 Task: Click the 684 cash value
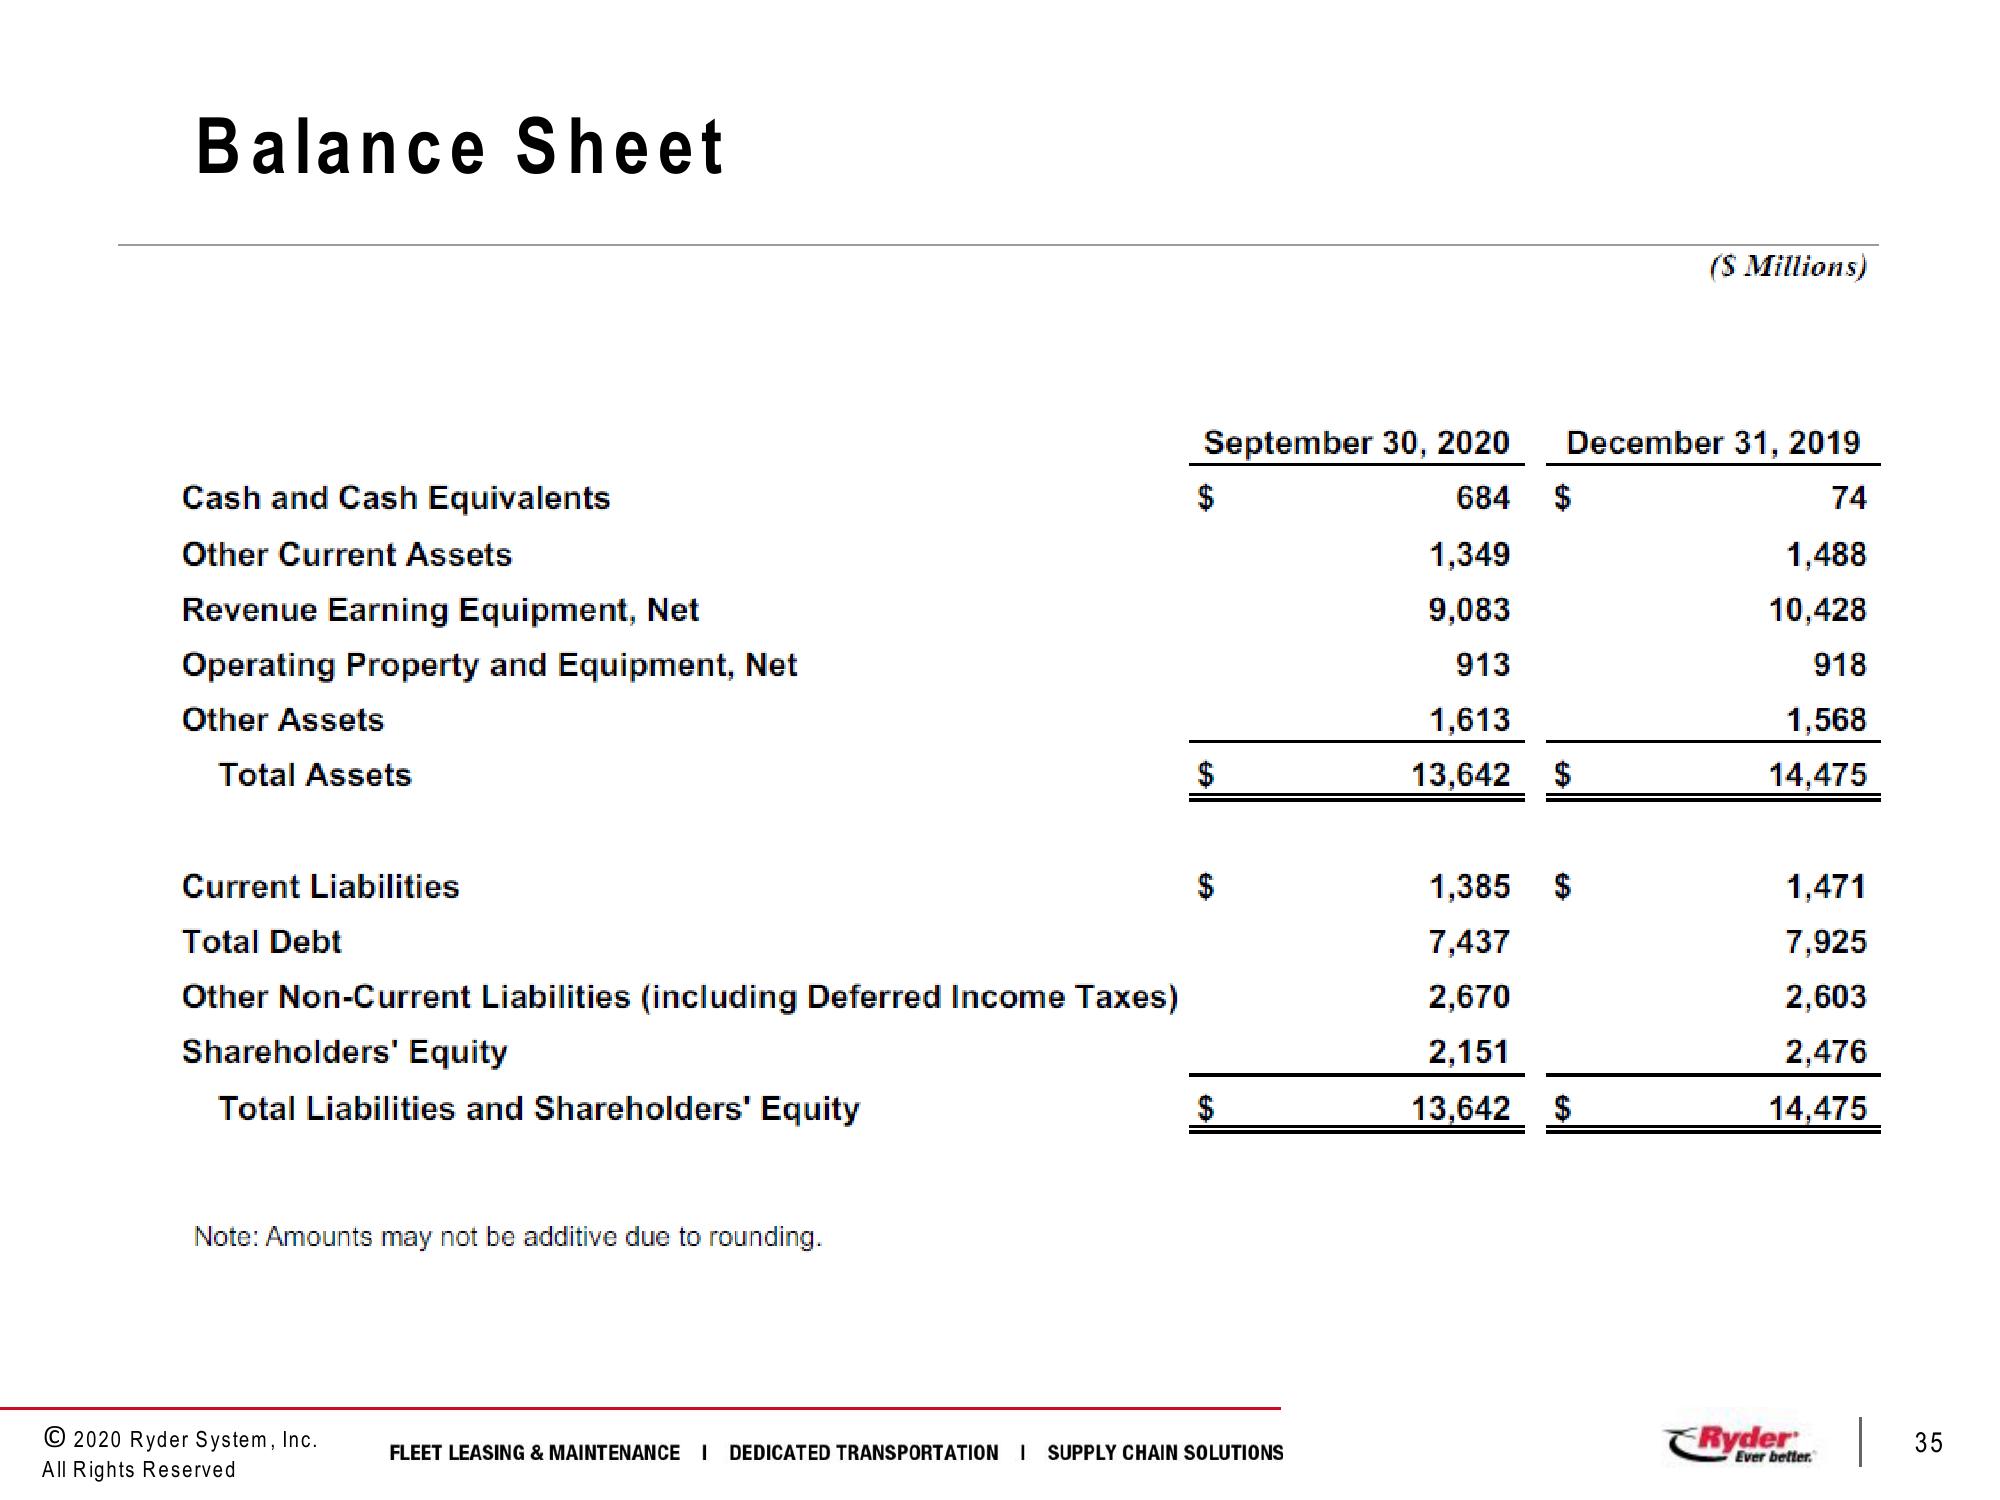tap(1482, 497)
